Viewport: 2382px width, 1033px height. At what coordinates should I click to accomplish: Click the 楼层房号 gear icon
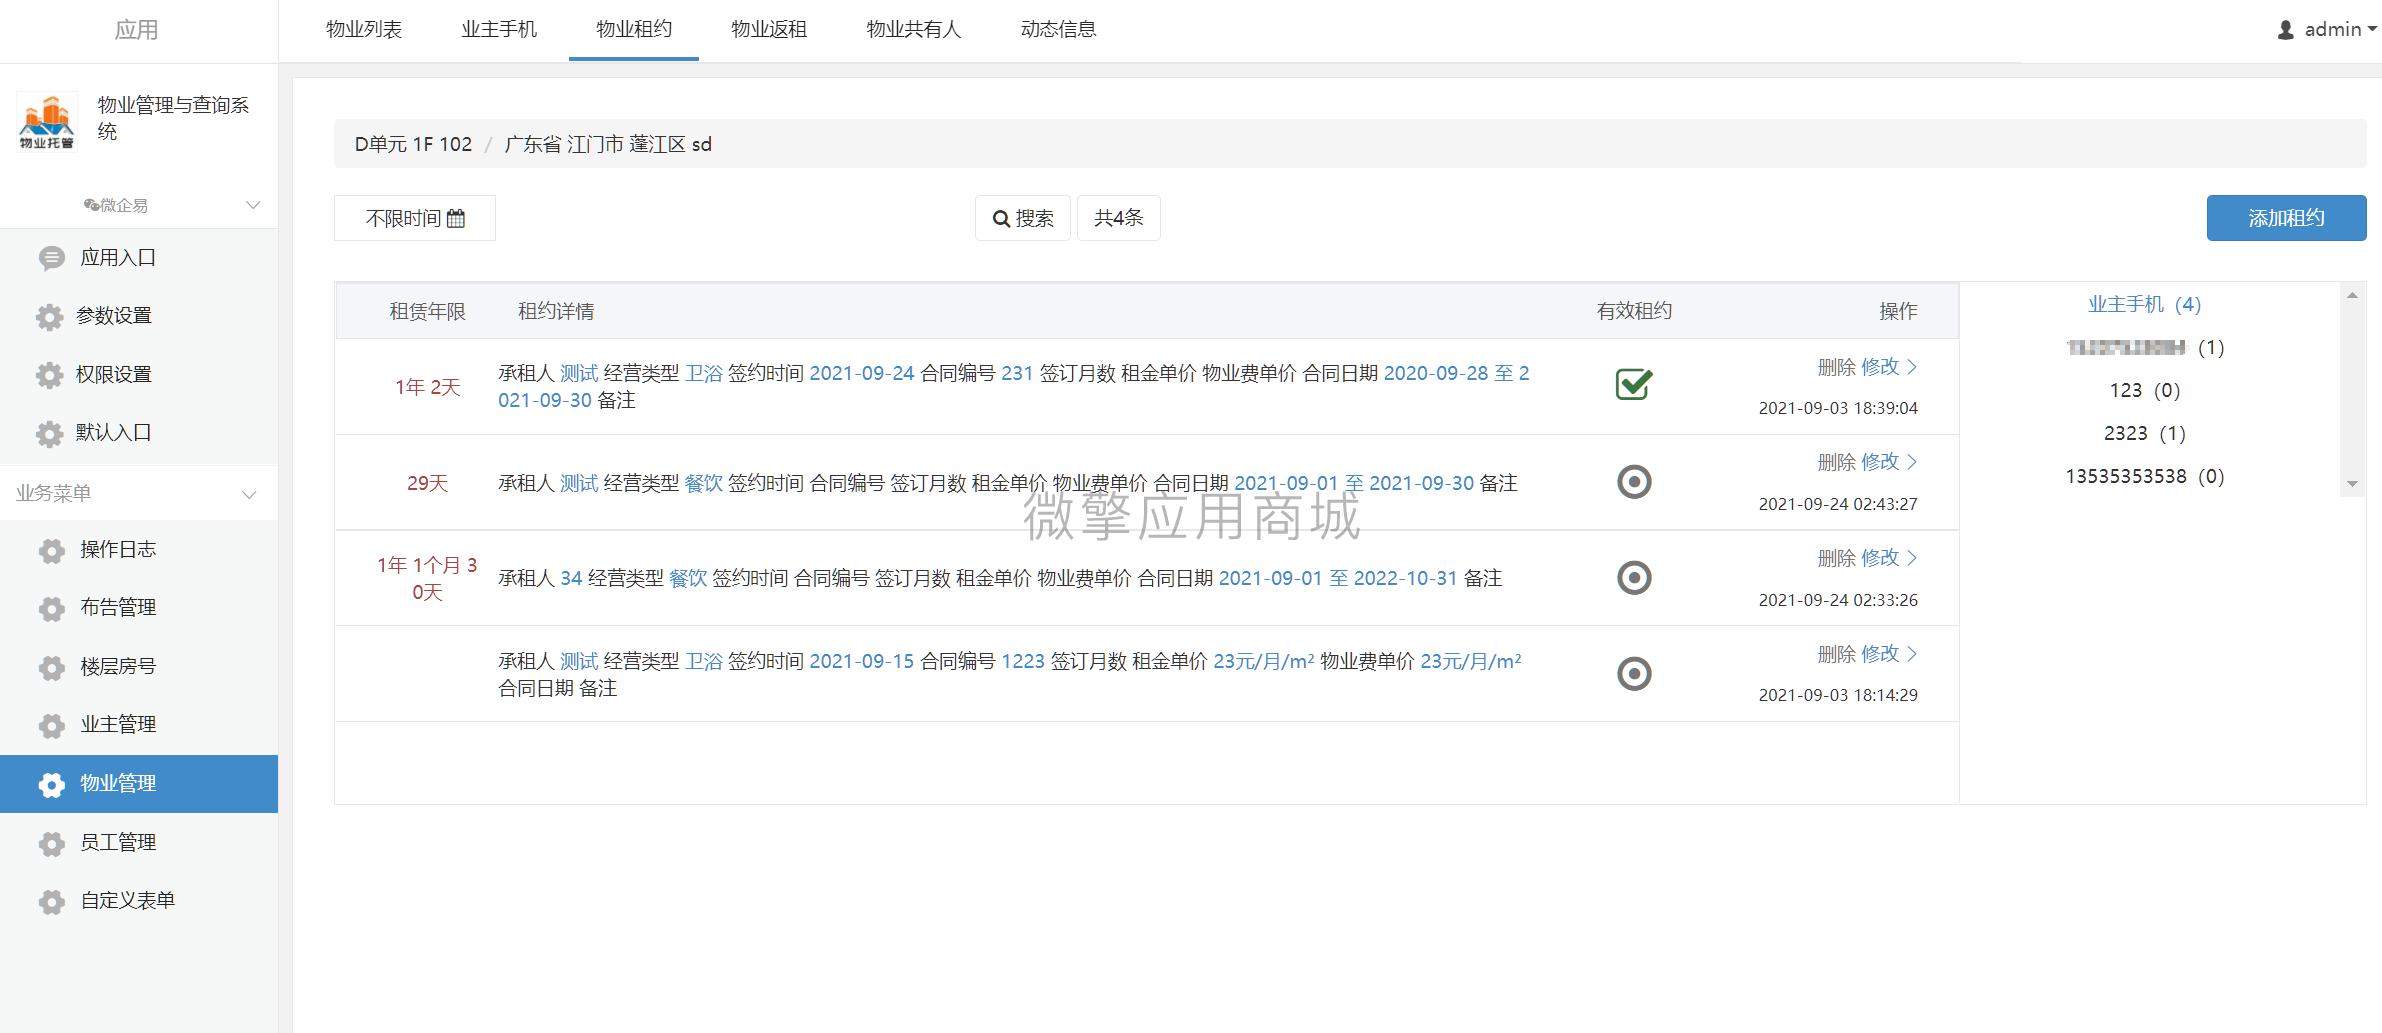point(51,668)
